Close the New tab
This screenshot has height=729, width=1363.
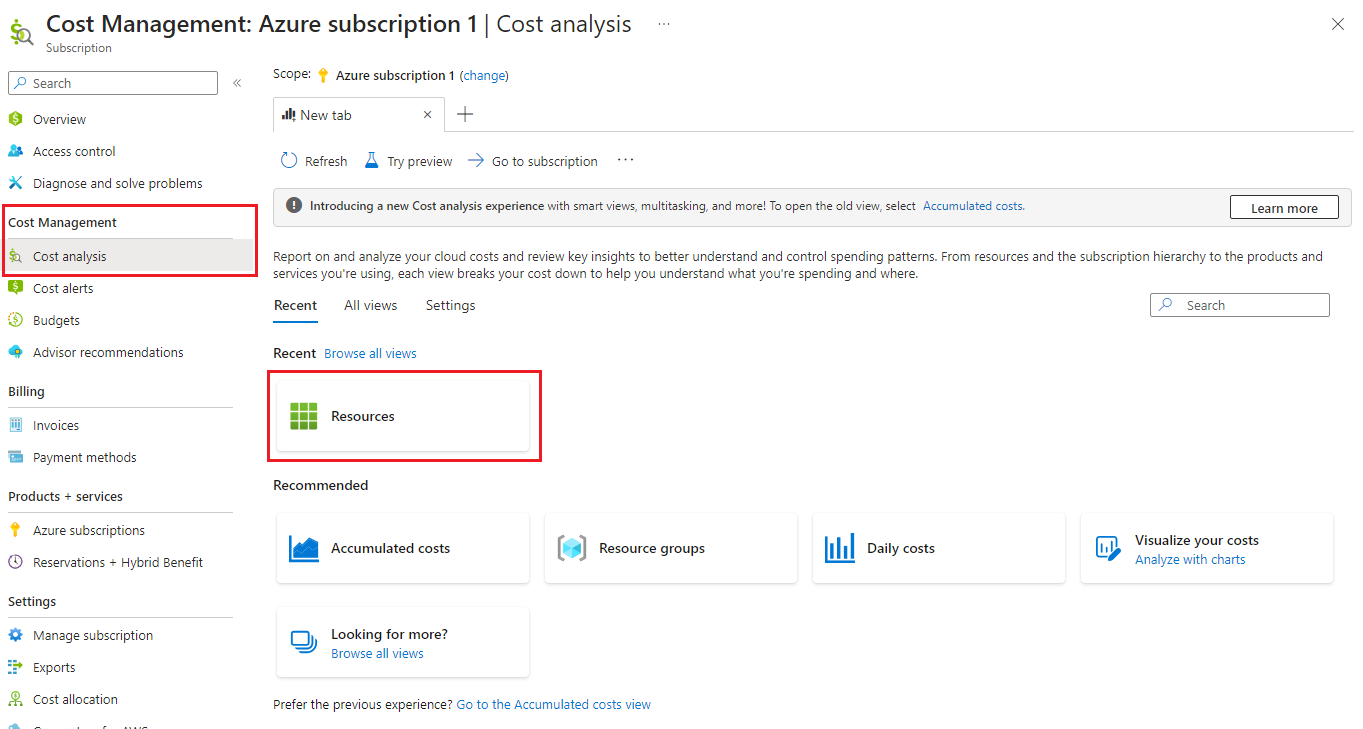click(428, 115)
